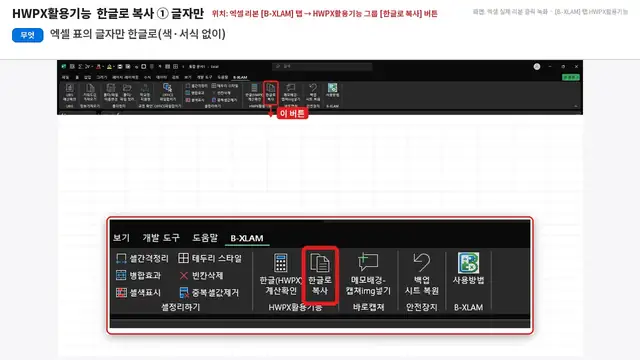Screen dimensions: 640x360
Task: Click 셀간격정리 in enlarged ribbon view
Action: tap(142, 258)
